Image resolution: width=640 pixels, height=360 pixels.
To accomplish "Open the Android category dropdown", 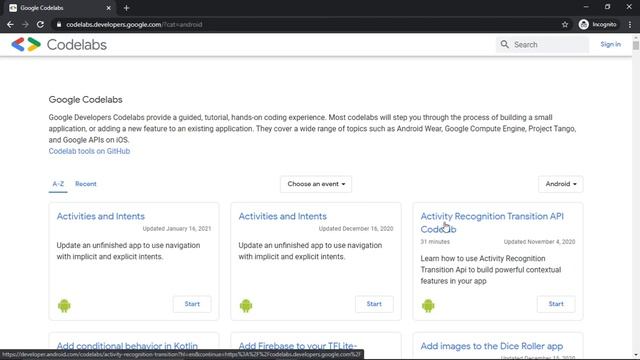I will (561, 184).
